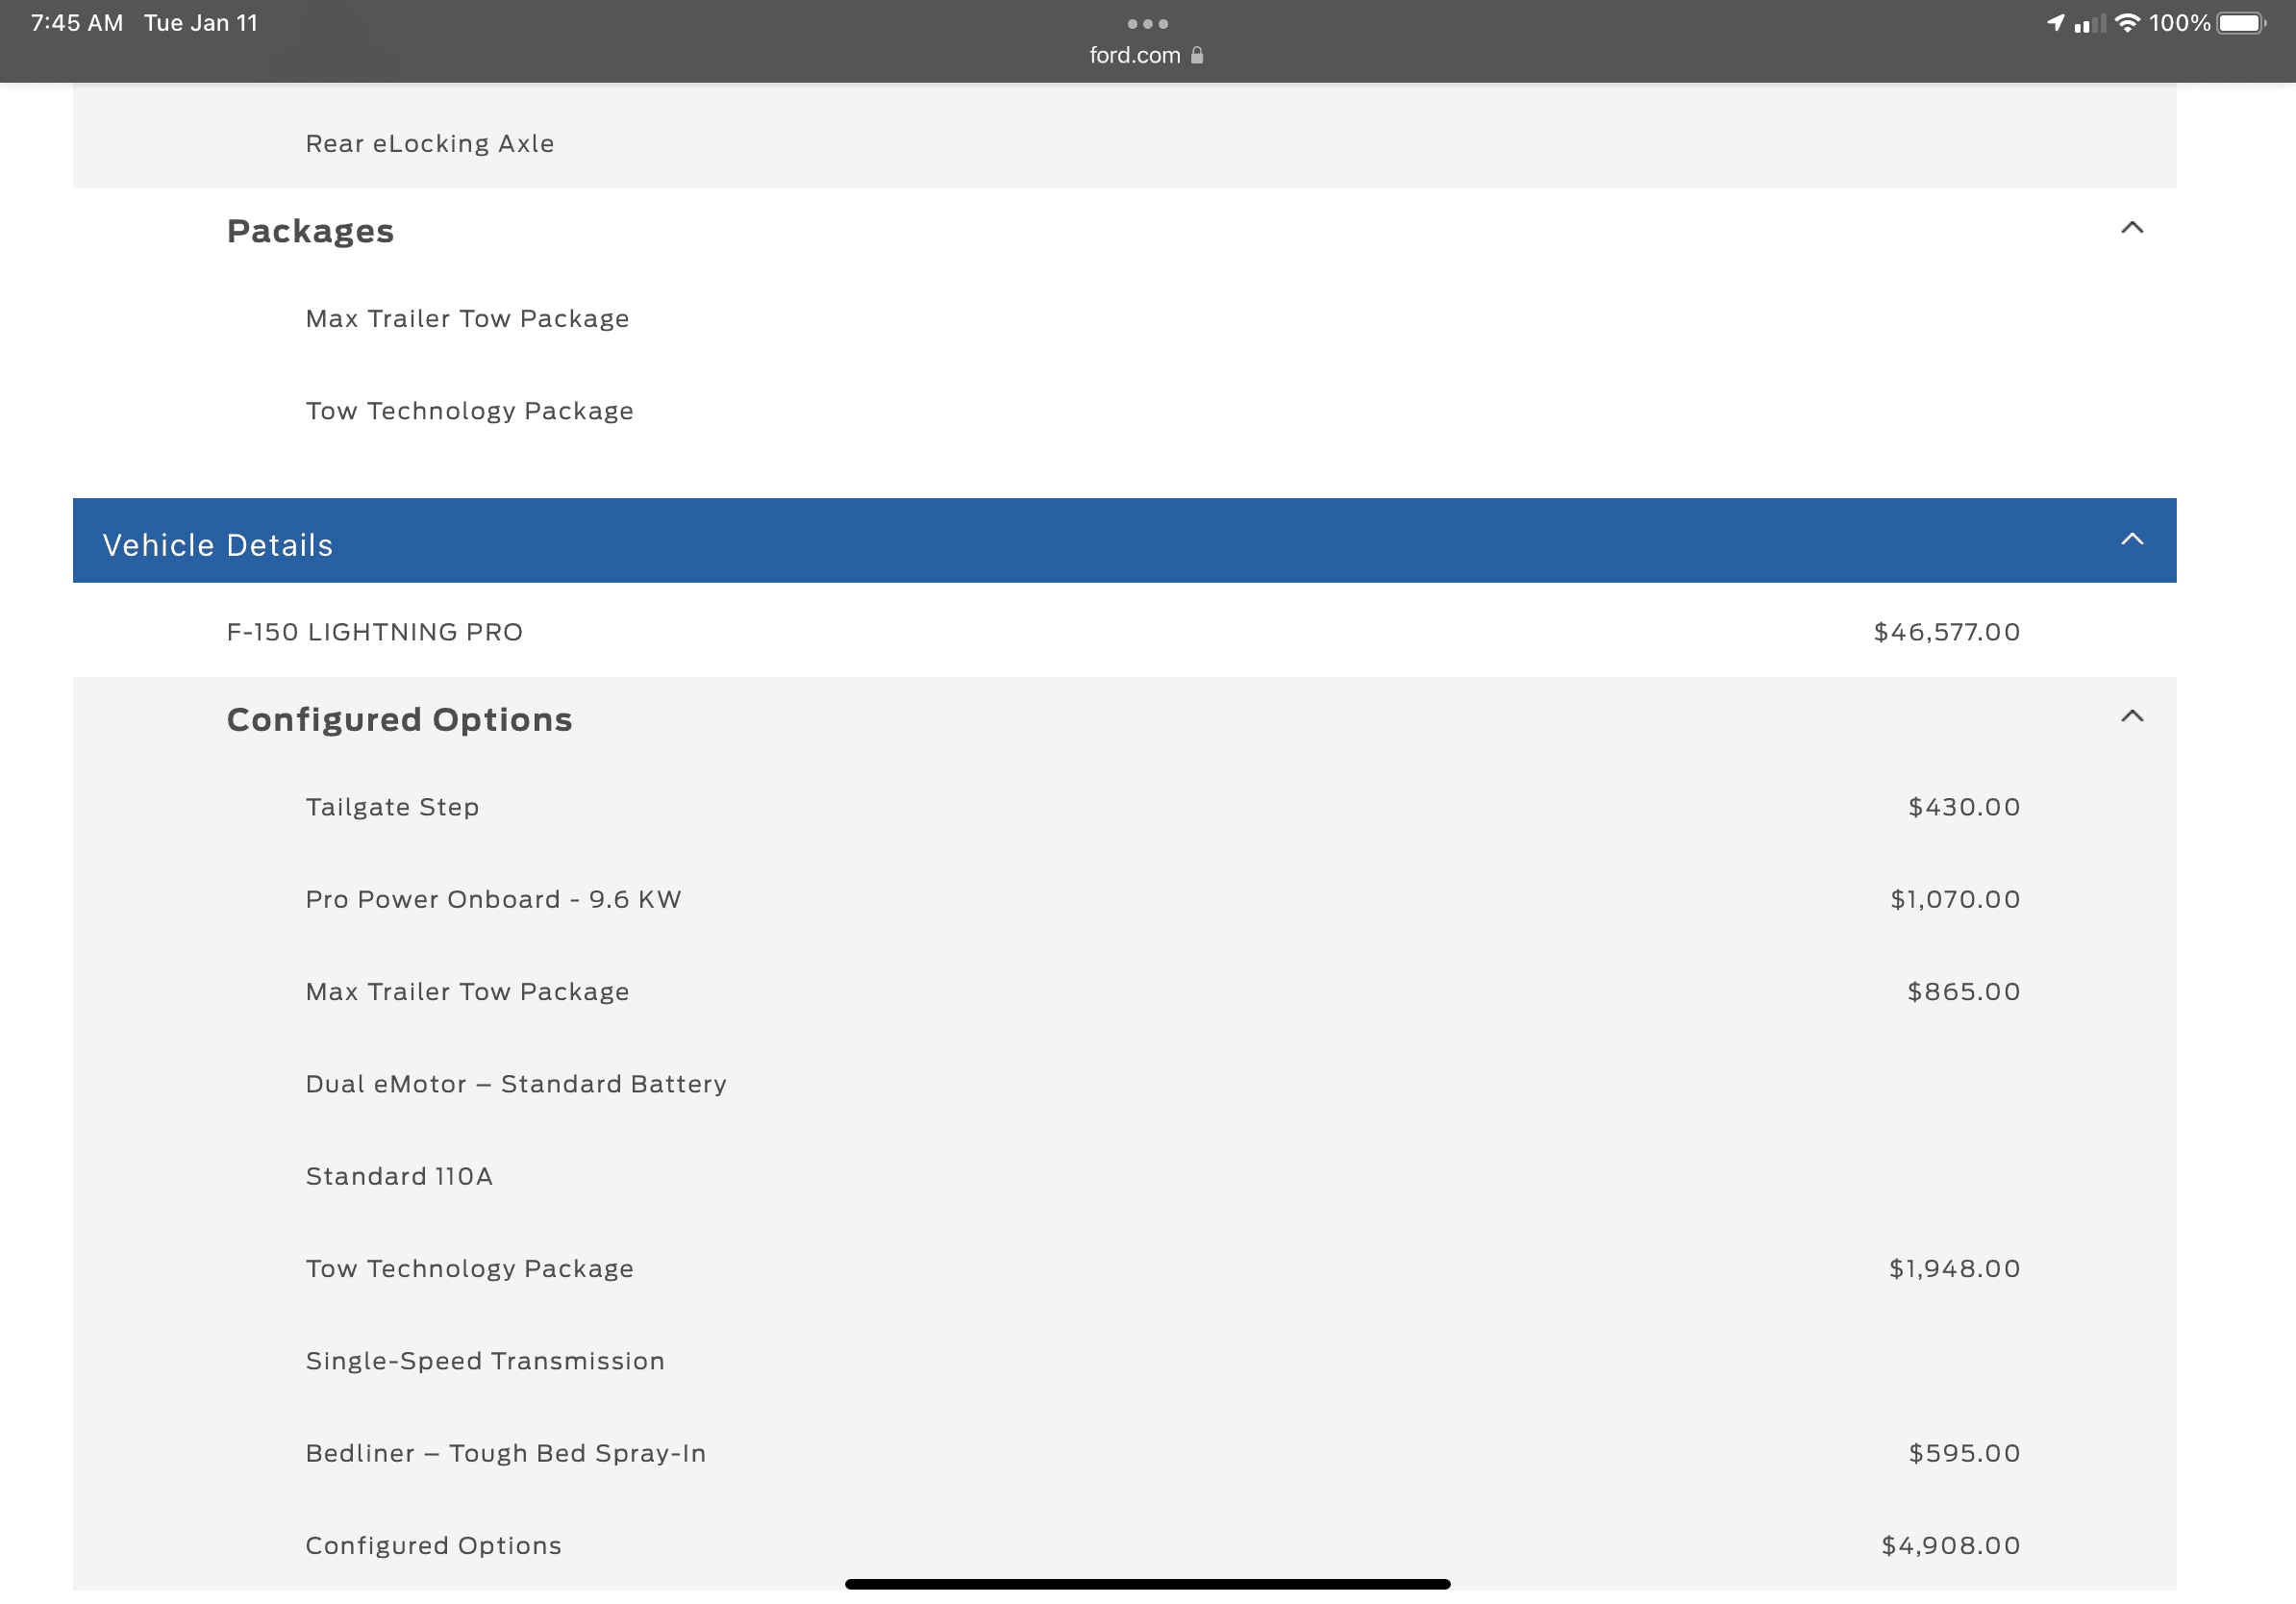The width and height of the screenshot is (2296, 1604).
Task: Collapse the Packages section chevron
Action: (x=2131, y=229)
